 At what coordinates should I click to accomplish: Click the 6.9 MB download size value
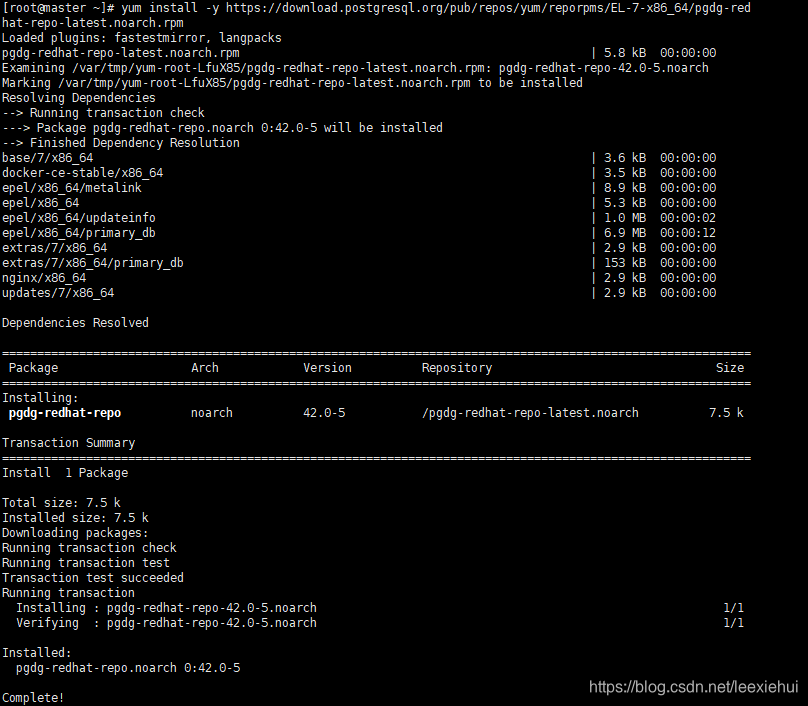625,232
